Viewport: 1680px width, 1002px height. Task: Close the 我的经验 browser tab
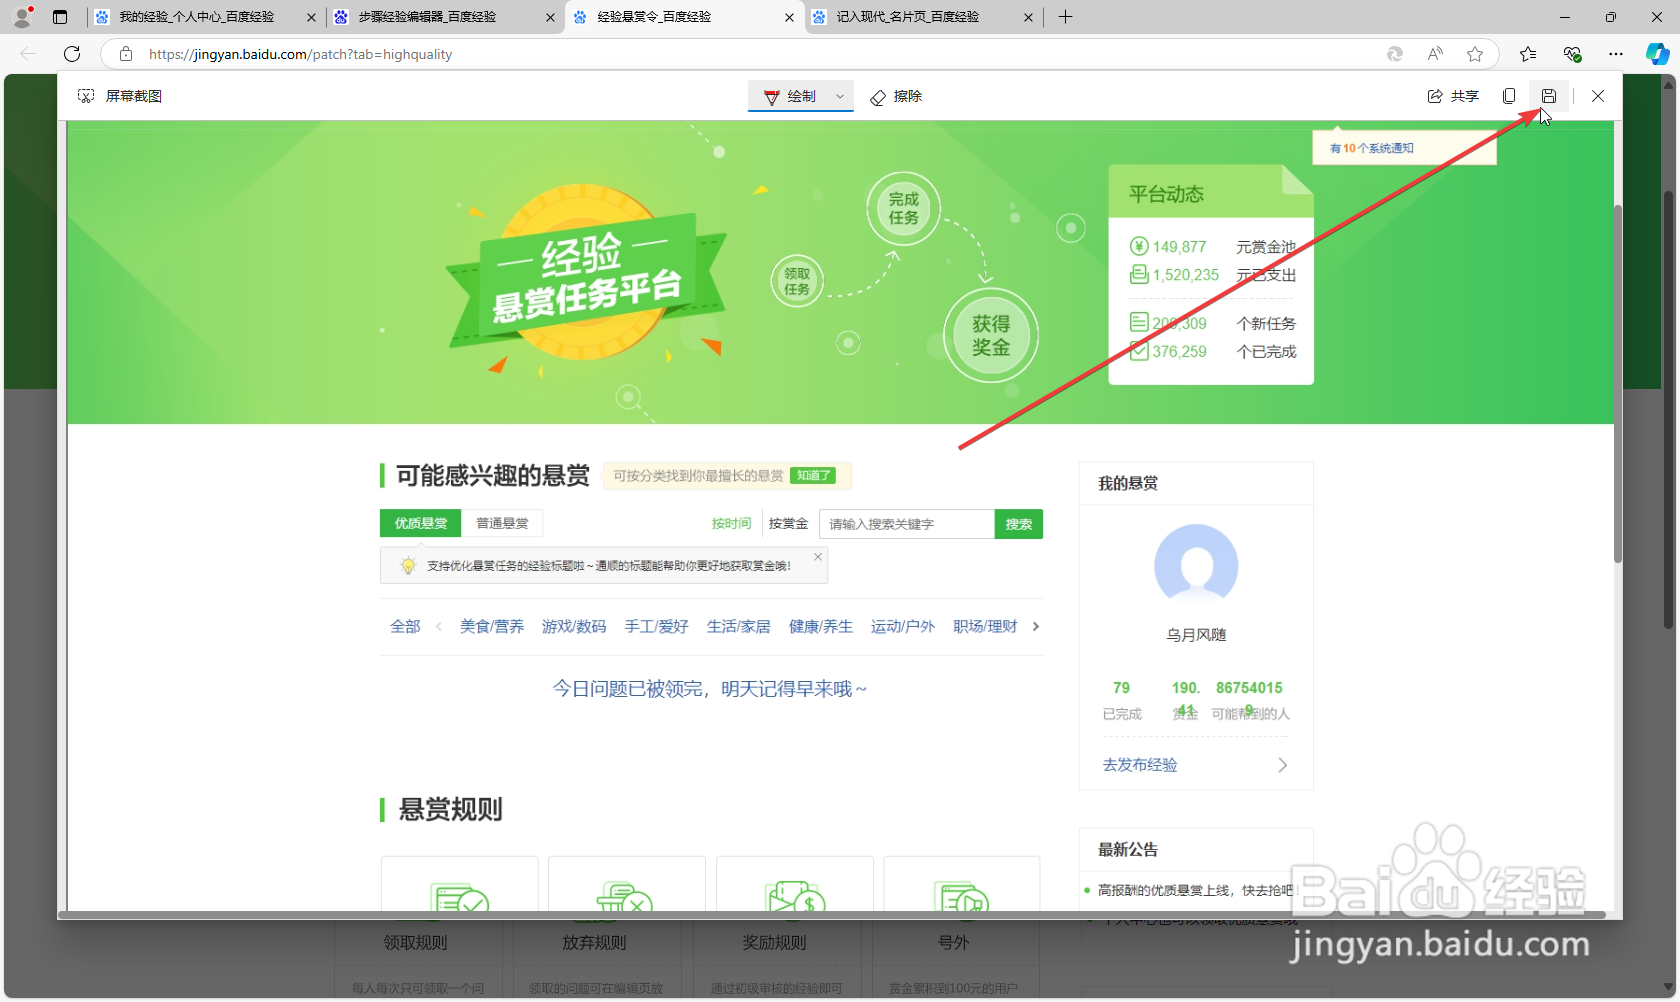pos(311,17)
